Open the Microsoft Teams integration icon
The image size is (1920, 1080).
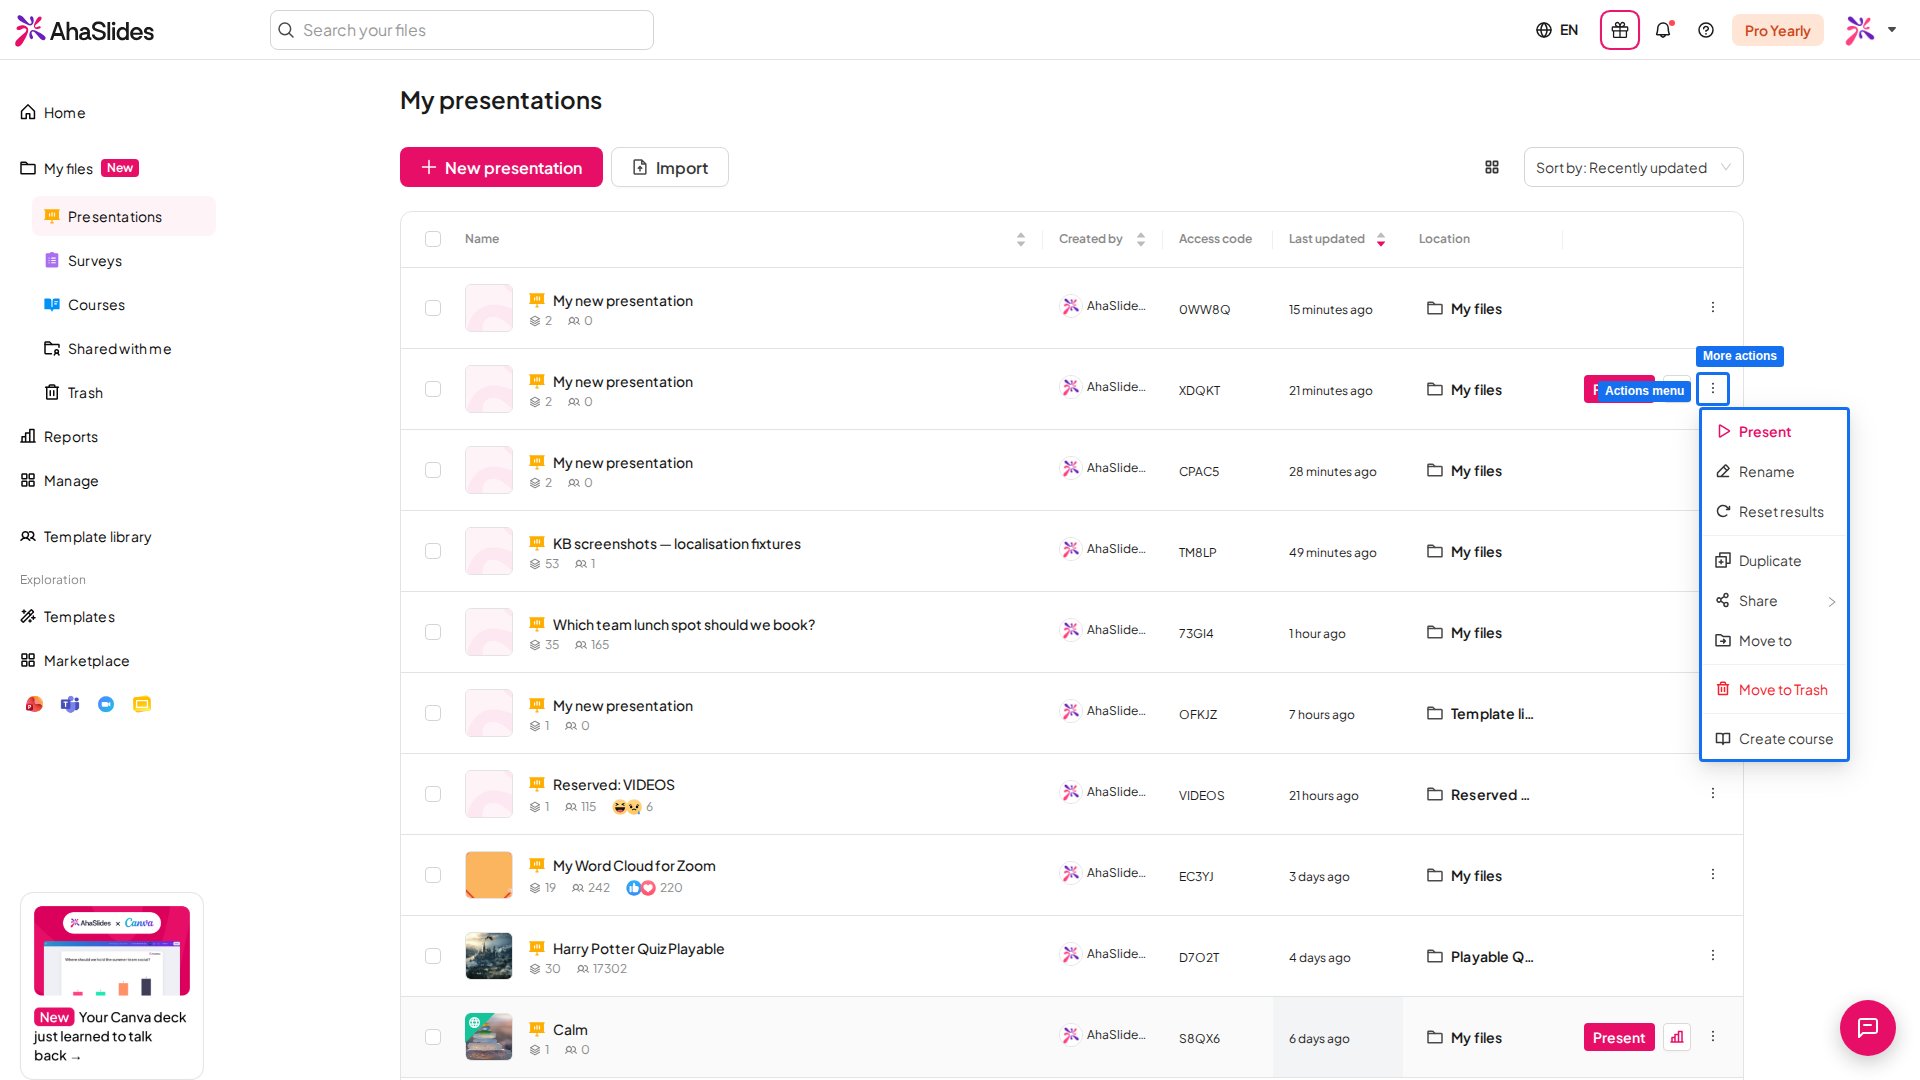click(x=70, y=704)
